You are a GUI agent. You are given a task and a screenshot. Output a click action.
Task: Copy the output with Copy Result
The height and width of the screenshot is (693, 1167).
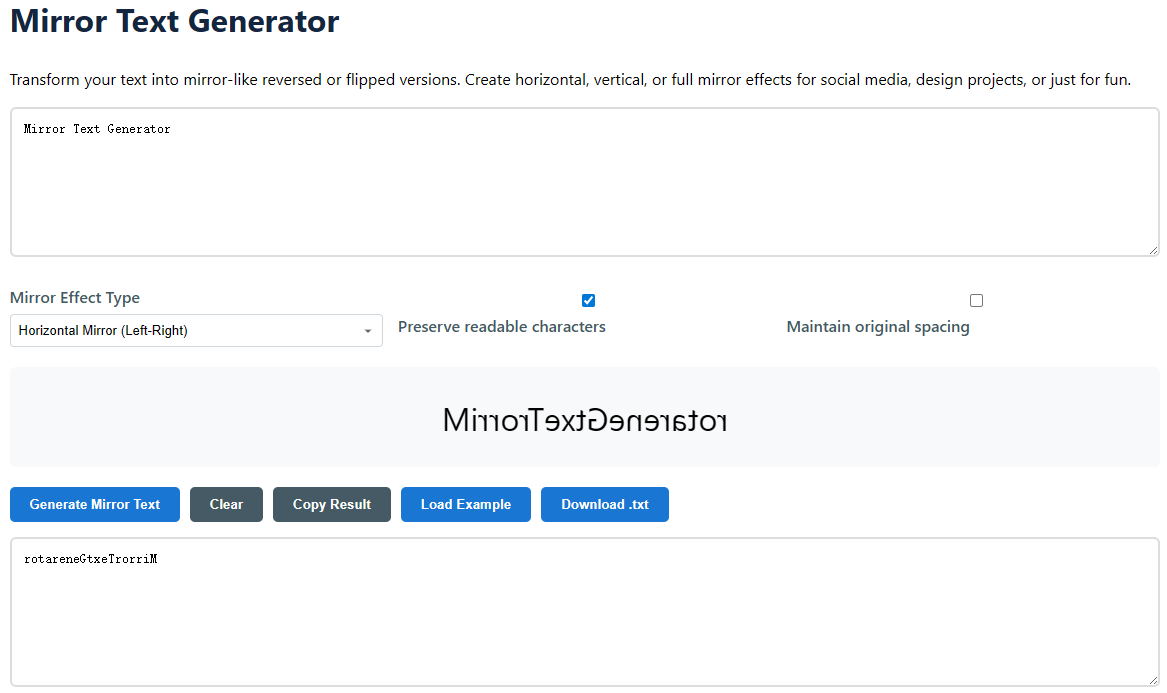tap(331, 505)
